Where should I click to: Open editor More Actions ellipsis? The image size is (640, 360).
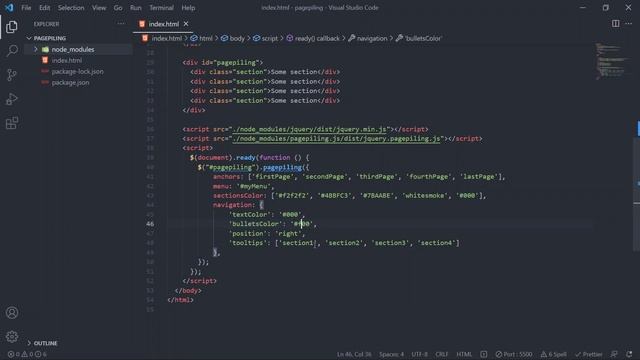[629, 24]
